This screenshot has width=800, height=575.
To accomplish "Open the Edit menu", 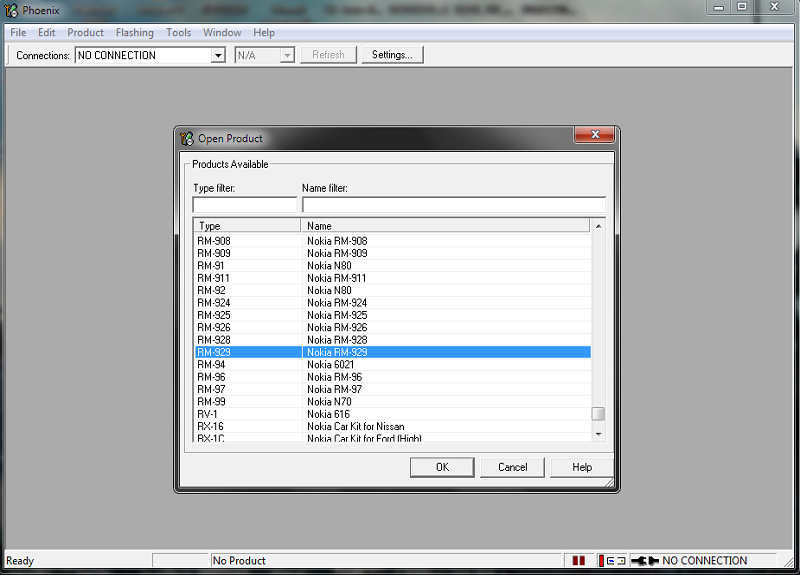I will coord(46,33).
